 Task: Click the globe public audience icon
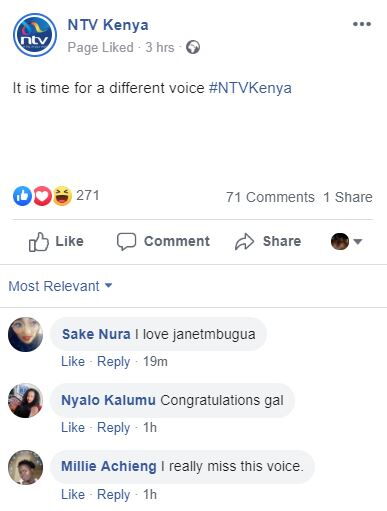pos(193,47)
